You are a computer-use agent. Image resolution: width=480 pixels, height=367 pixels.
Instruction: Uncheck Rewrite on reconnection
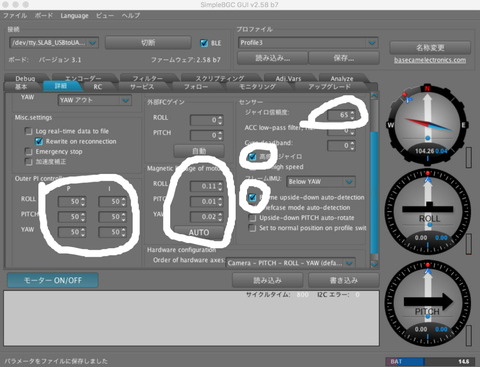(39, 141)
